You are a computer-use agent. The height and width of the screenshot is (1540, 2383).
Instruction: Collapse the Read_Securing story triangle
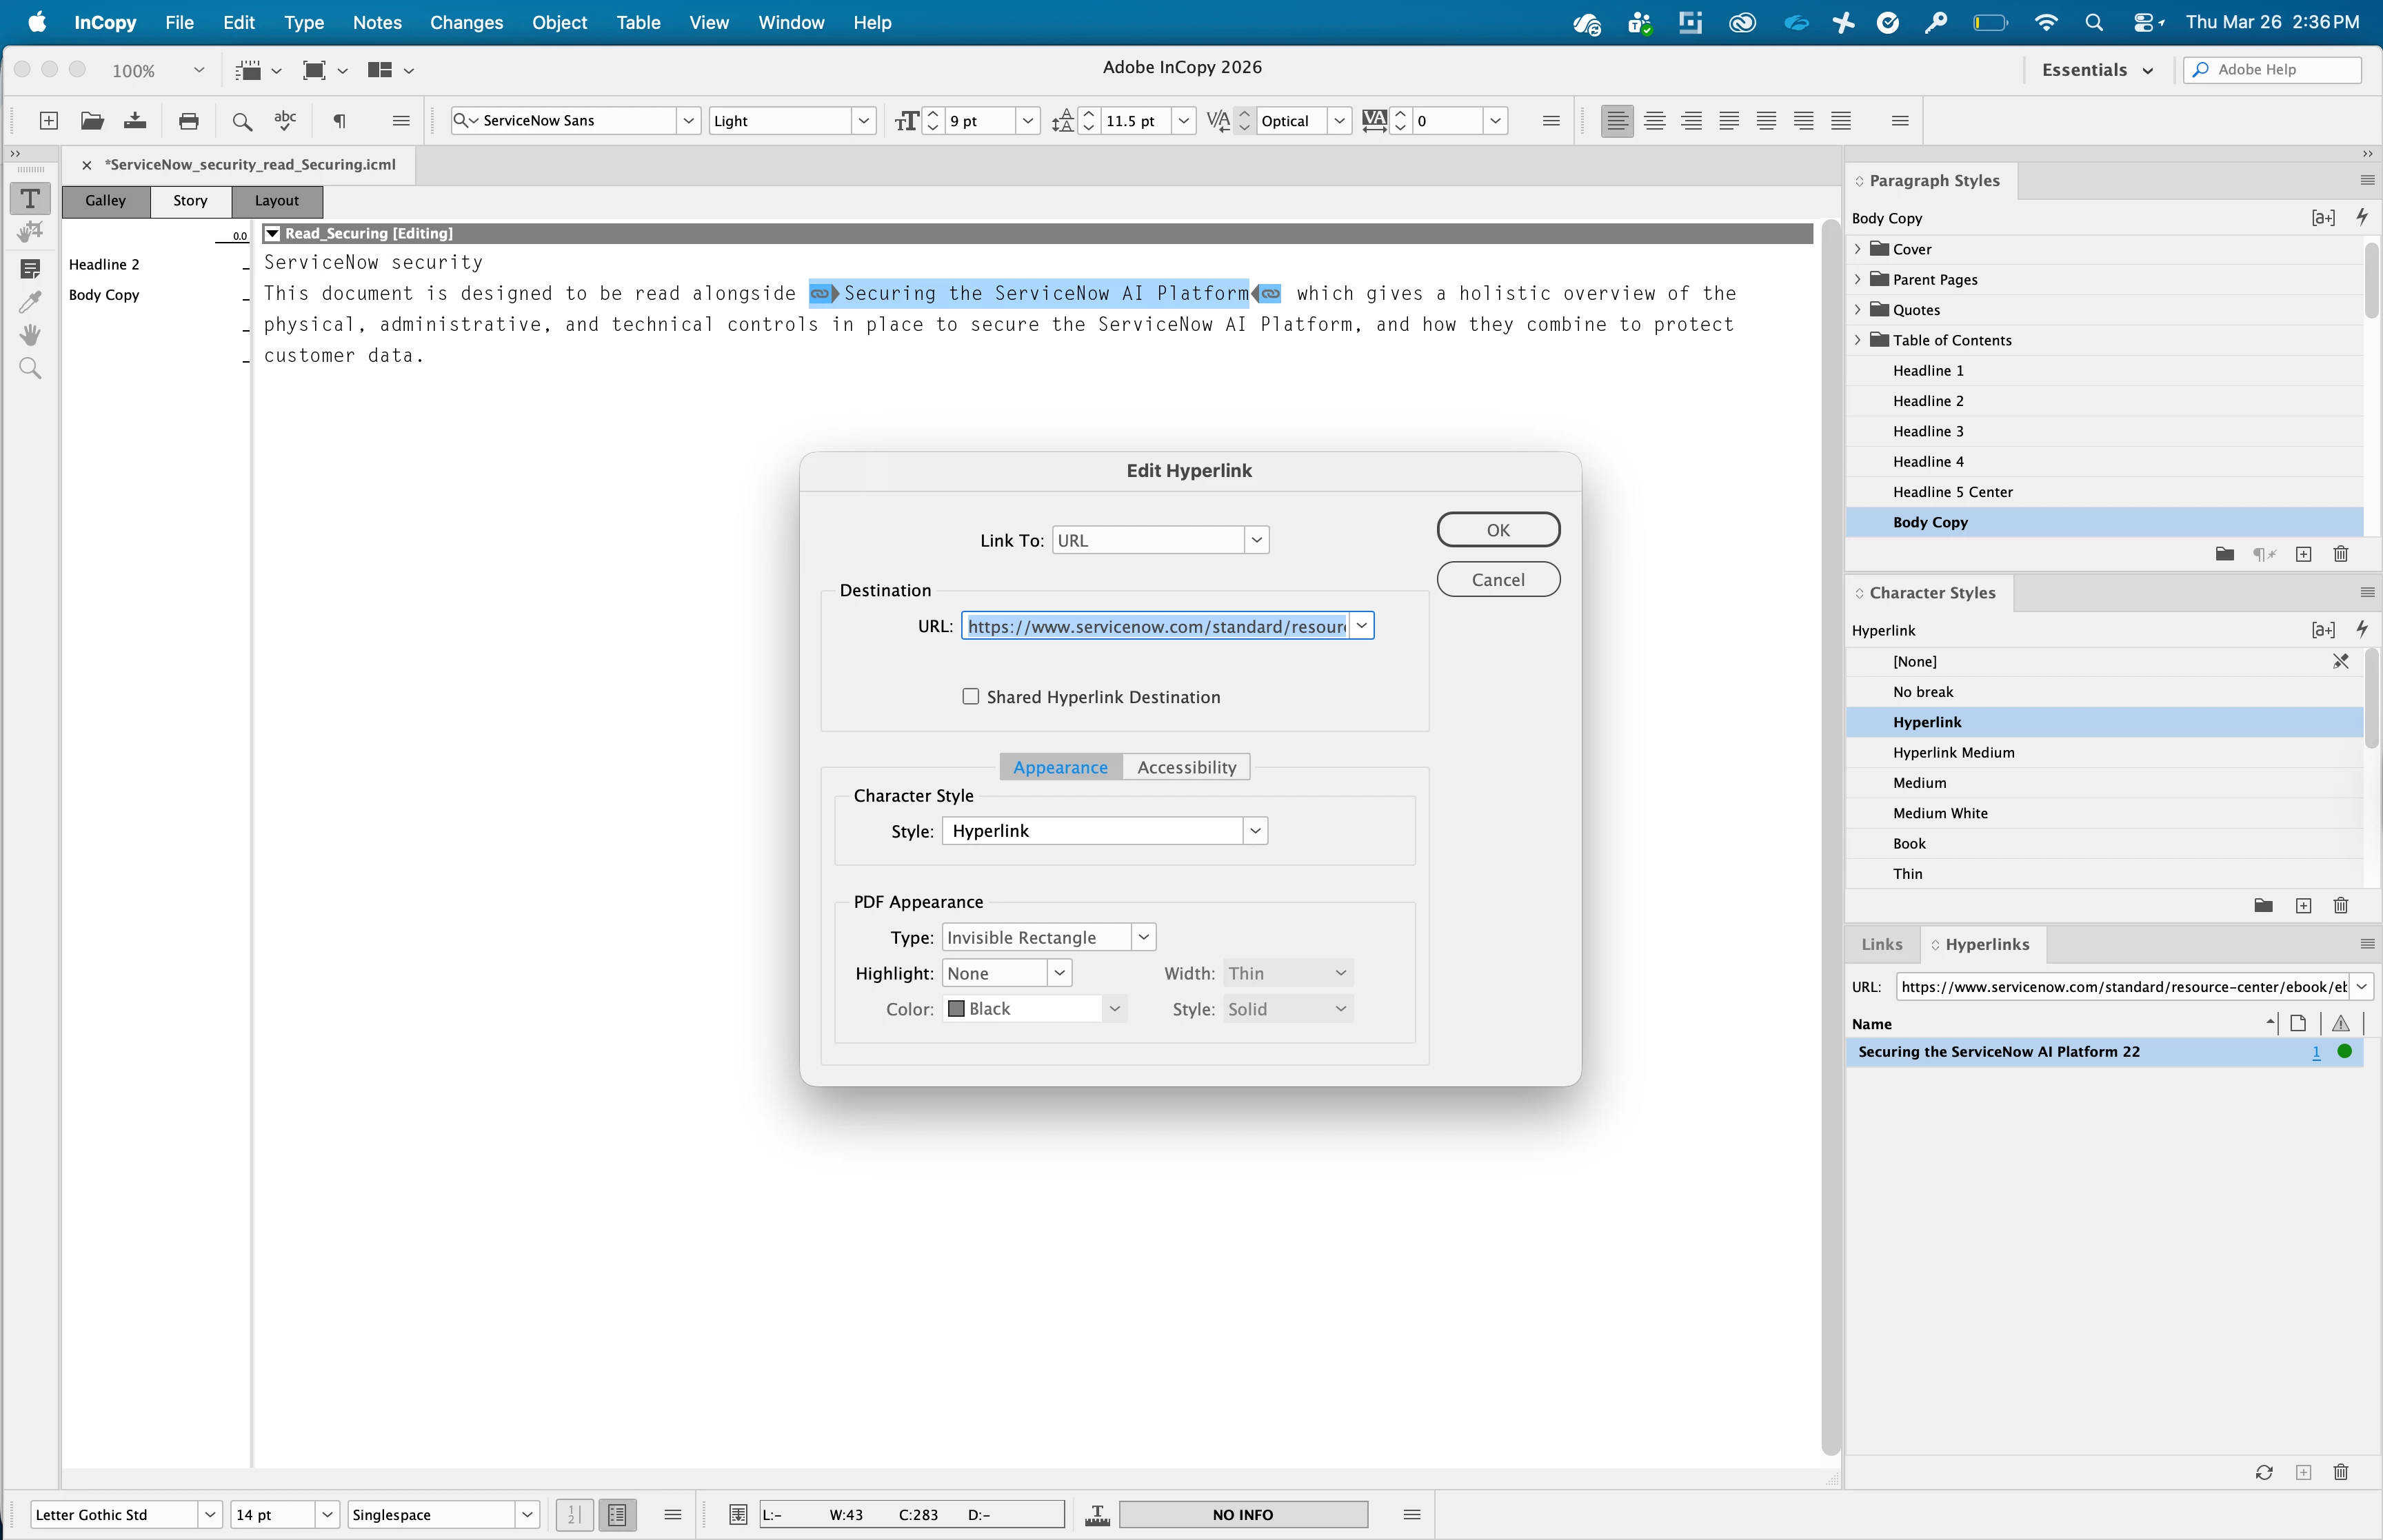coord(272,233)
